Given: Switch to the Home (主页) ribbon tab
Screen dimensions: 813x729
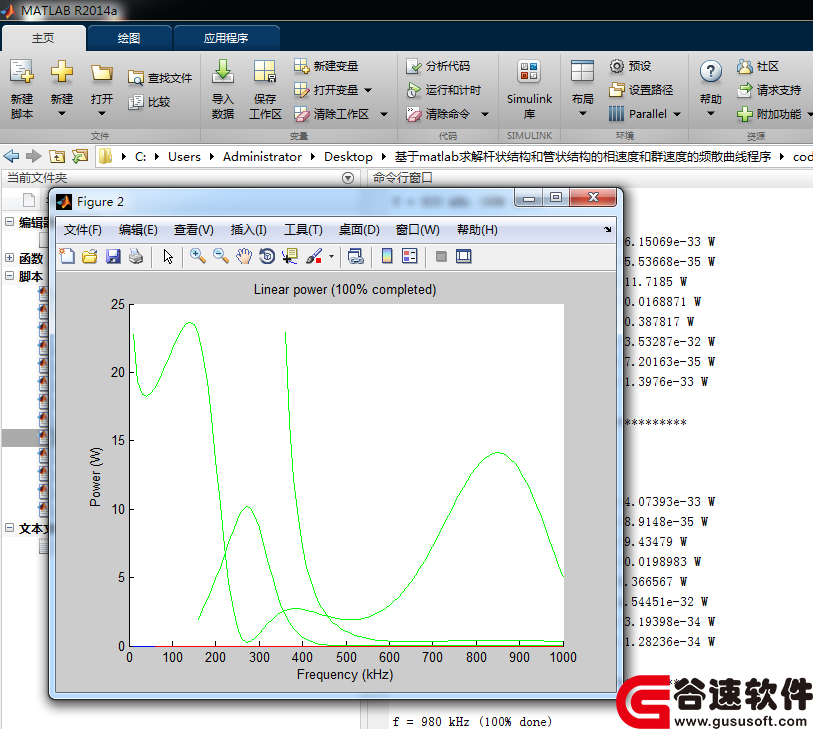Looking at the screenshot, I should pos(44,38).
